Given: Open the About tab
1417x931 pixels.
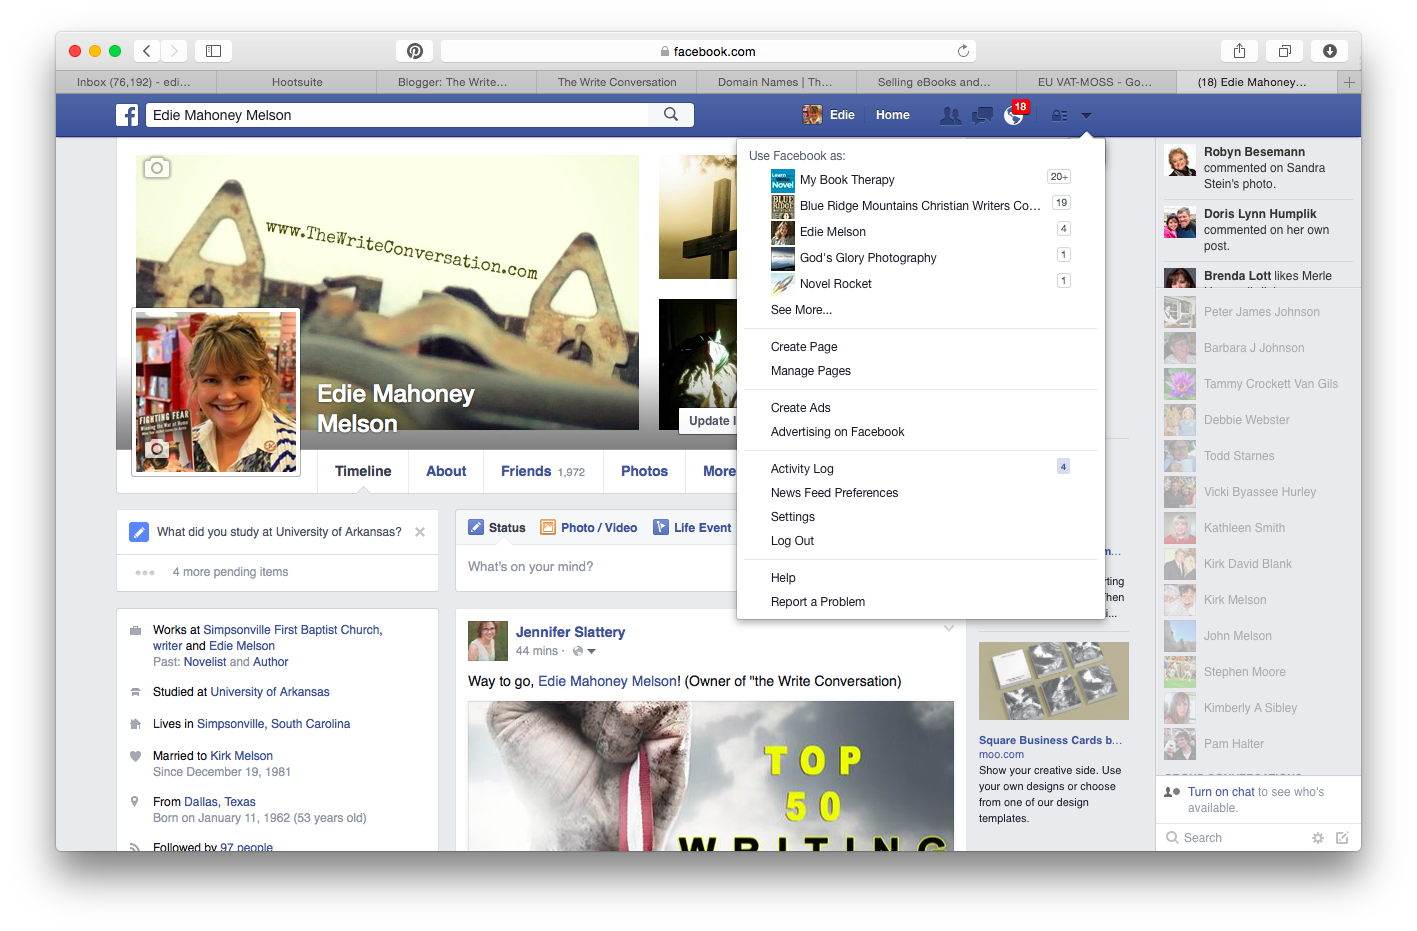Looking at the screenshot, I should coord(446,471).
